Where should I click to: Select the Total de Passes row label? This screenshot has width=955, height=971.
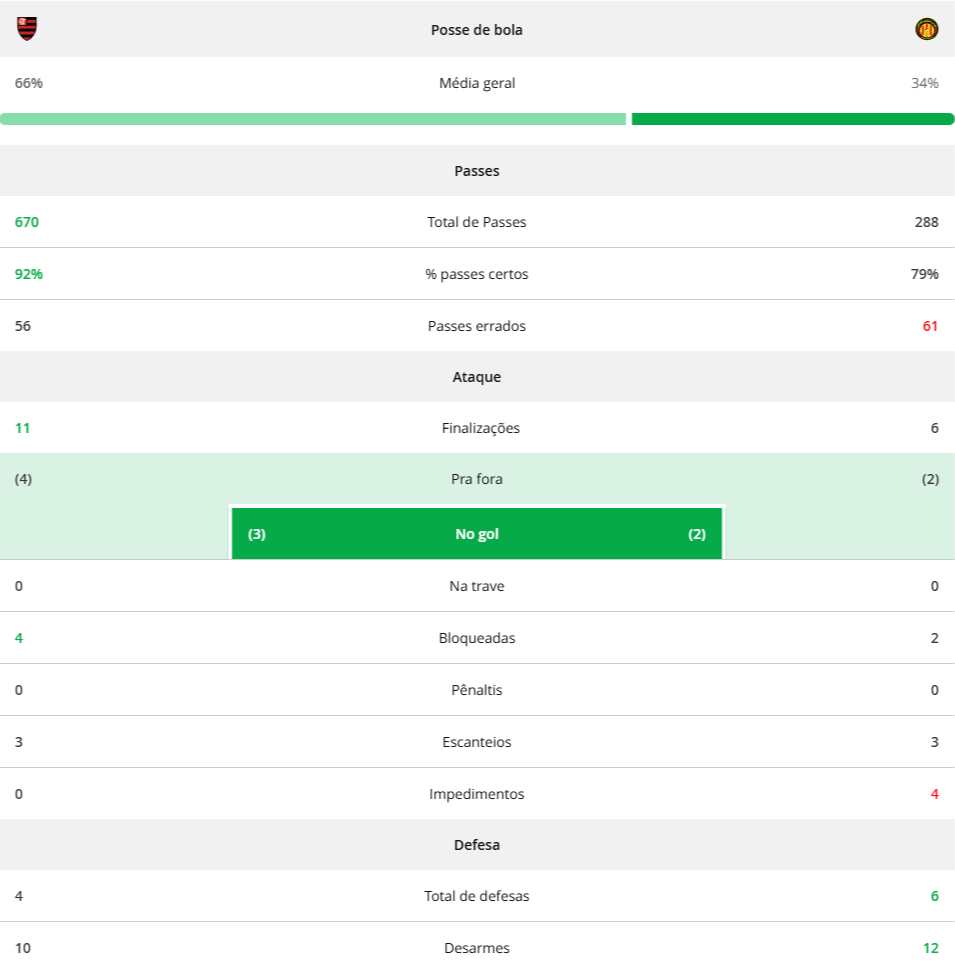click(477, 222)
